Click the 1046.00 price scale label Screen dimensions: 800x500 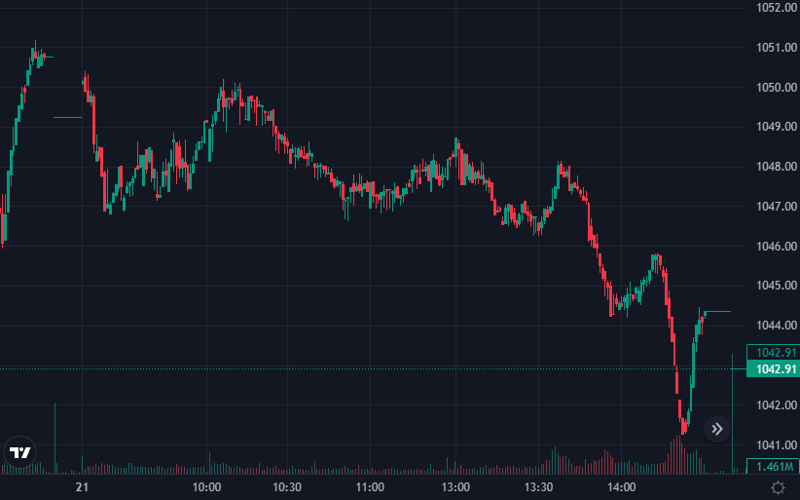[775, 246]
